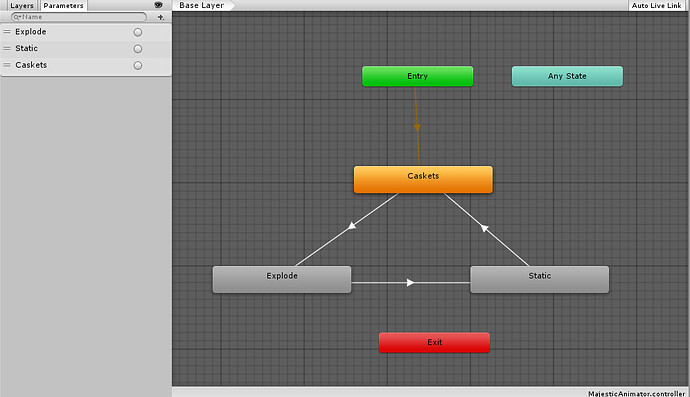Select the orange Caskets state node
690x397 pixels.
click(x=423, y=179)
